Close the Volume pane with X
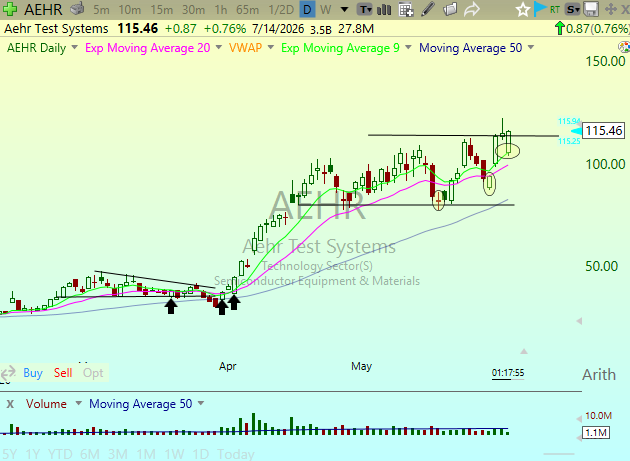Screen dimensions: 630x461 coord(10,404)
